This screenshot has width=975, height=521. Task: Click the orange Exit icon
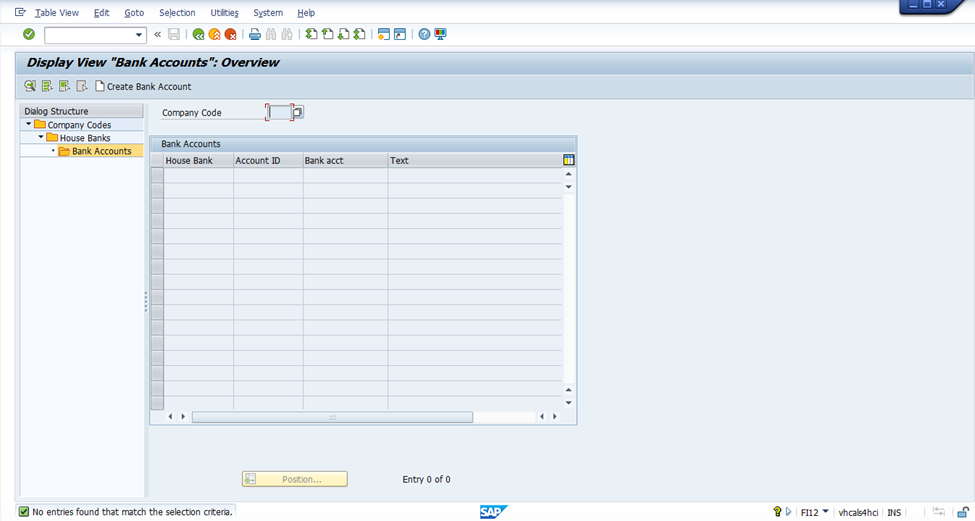(215, 34)
